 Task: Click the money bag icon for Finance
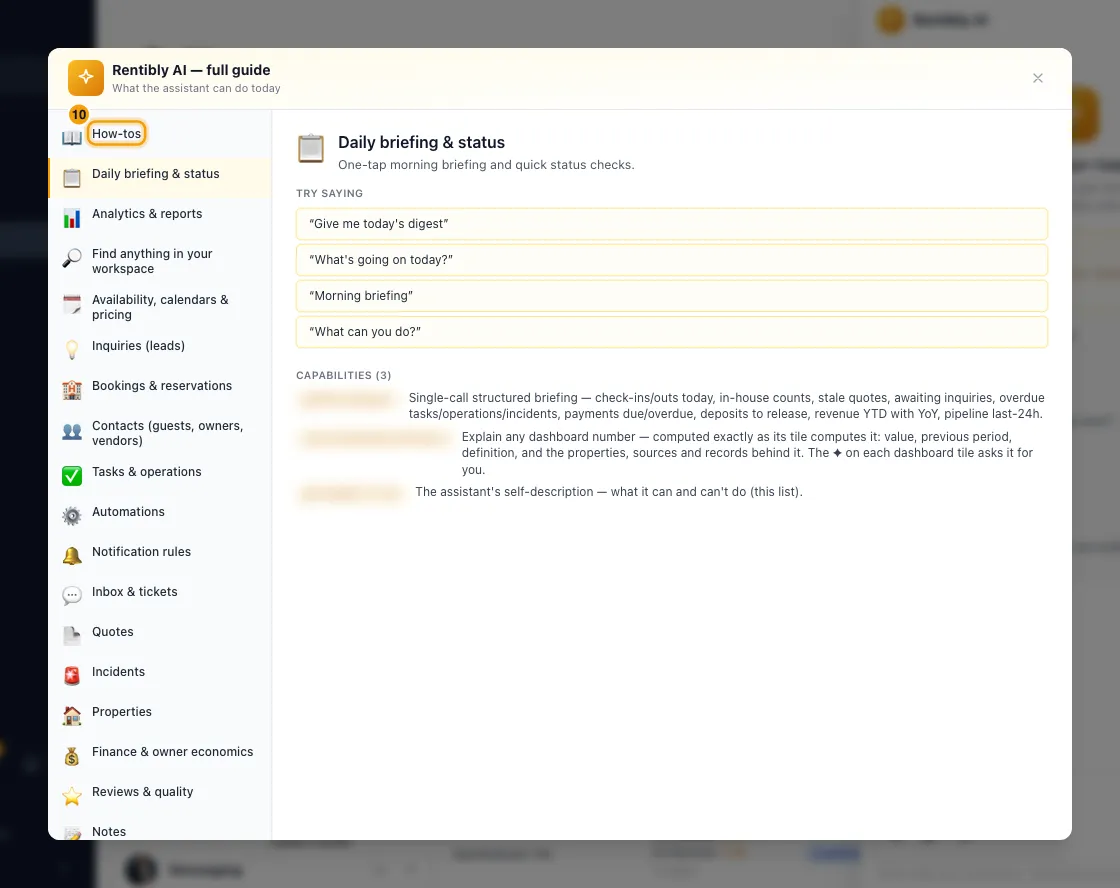(71, 755)
